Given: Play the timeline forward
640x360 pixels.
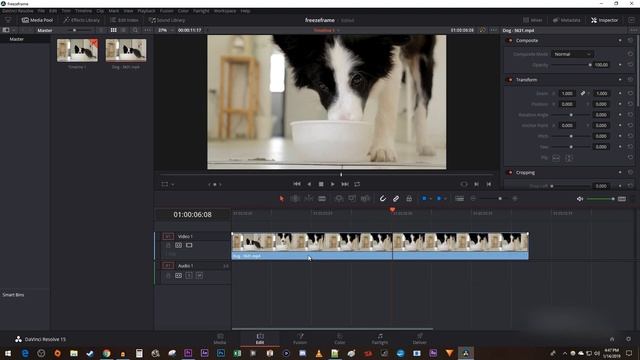Looking at the screenshot, I should coord(333,184).
